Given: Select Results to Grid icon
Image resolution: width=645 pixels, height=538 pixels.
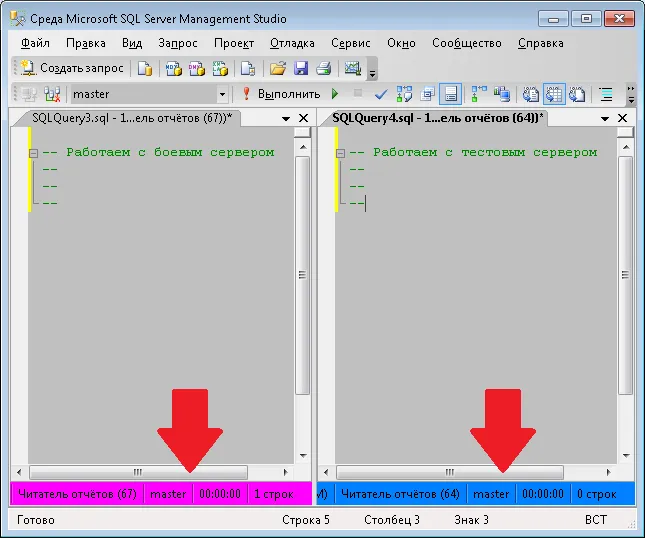Looking at the screenshot, I should point(554,94).
